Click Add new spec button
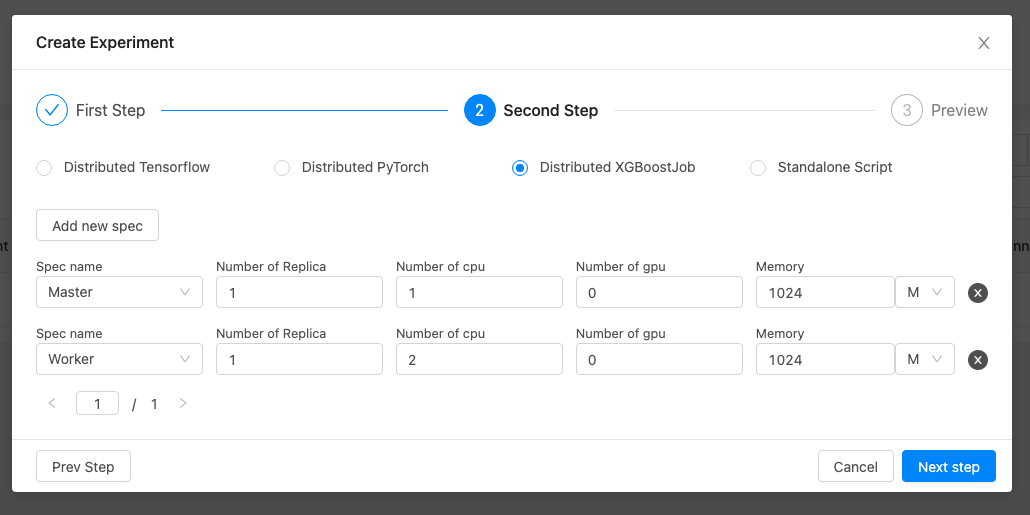1030x515 pixels. tap(97, 226)
